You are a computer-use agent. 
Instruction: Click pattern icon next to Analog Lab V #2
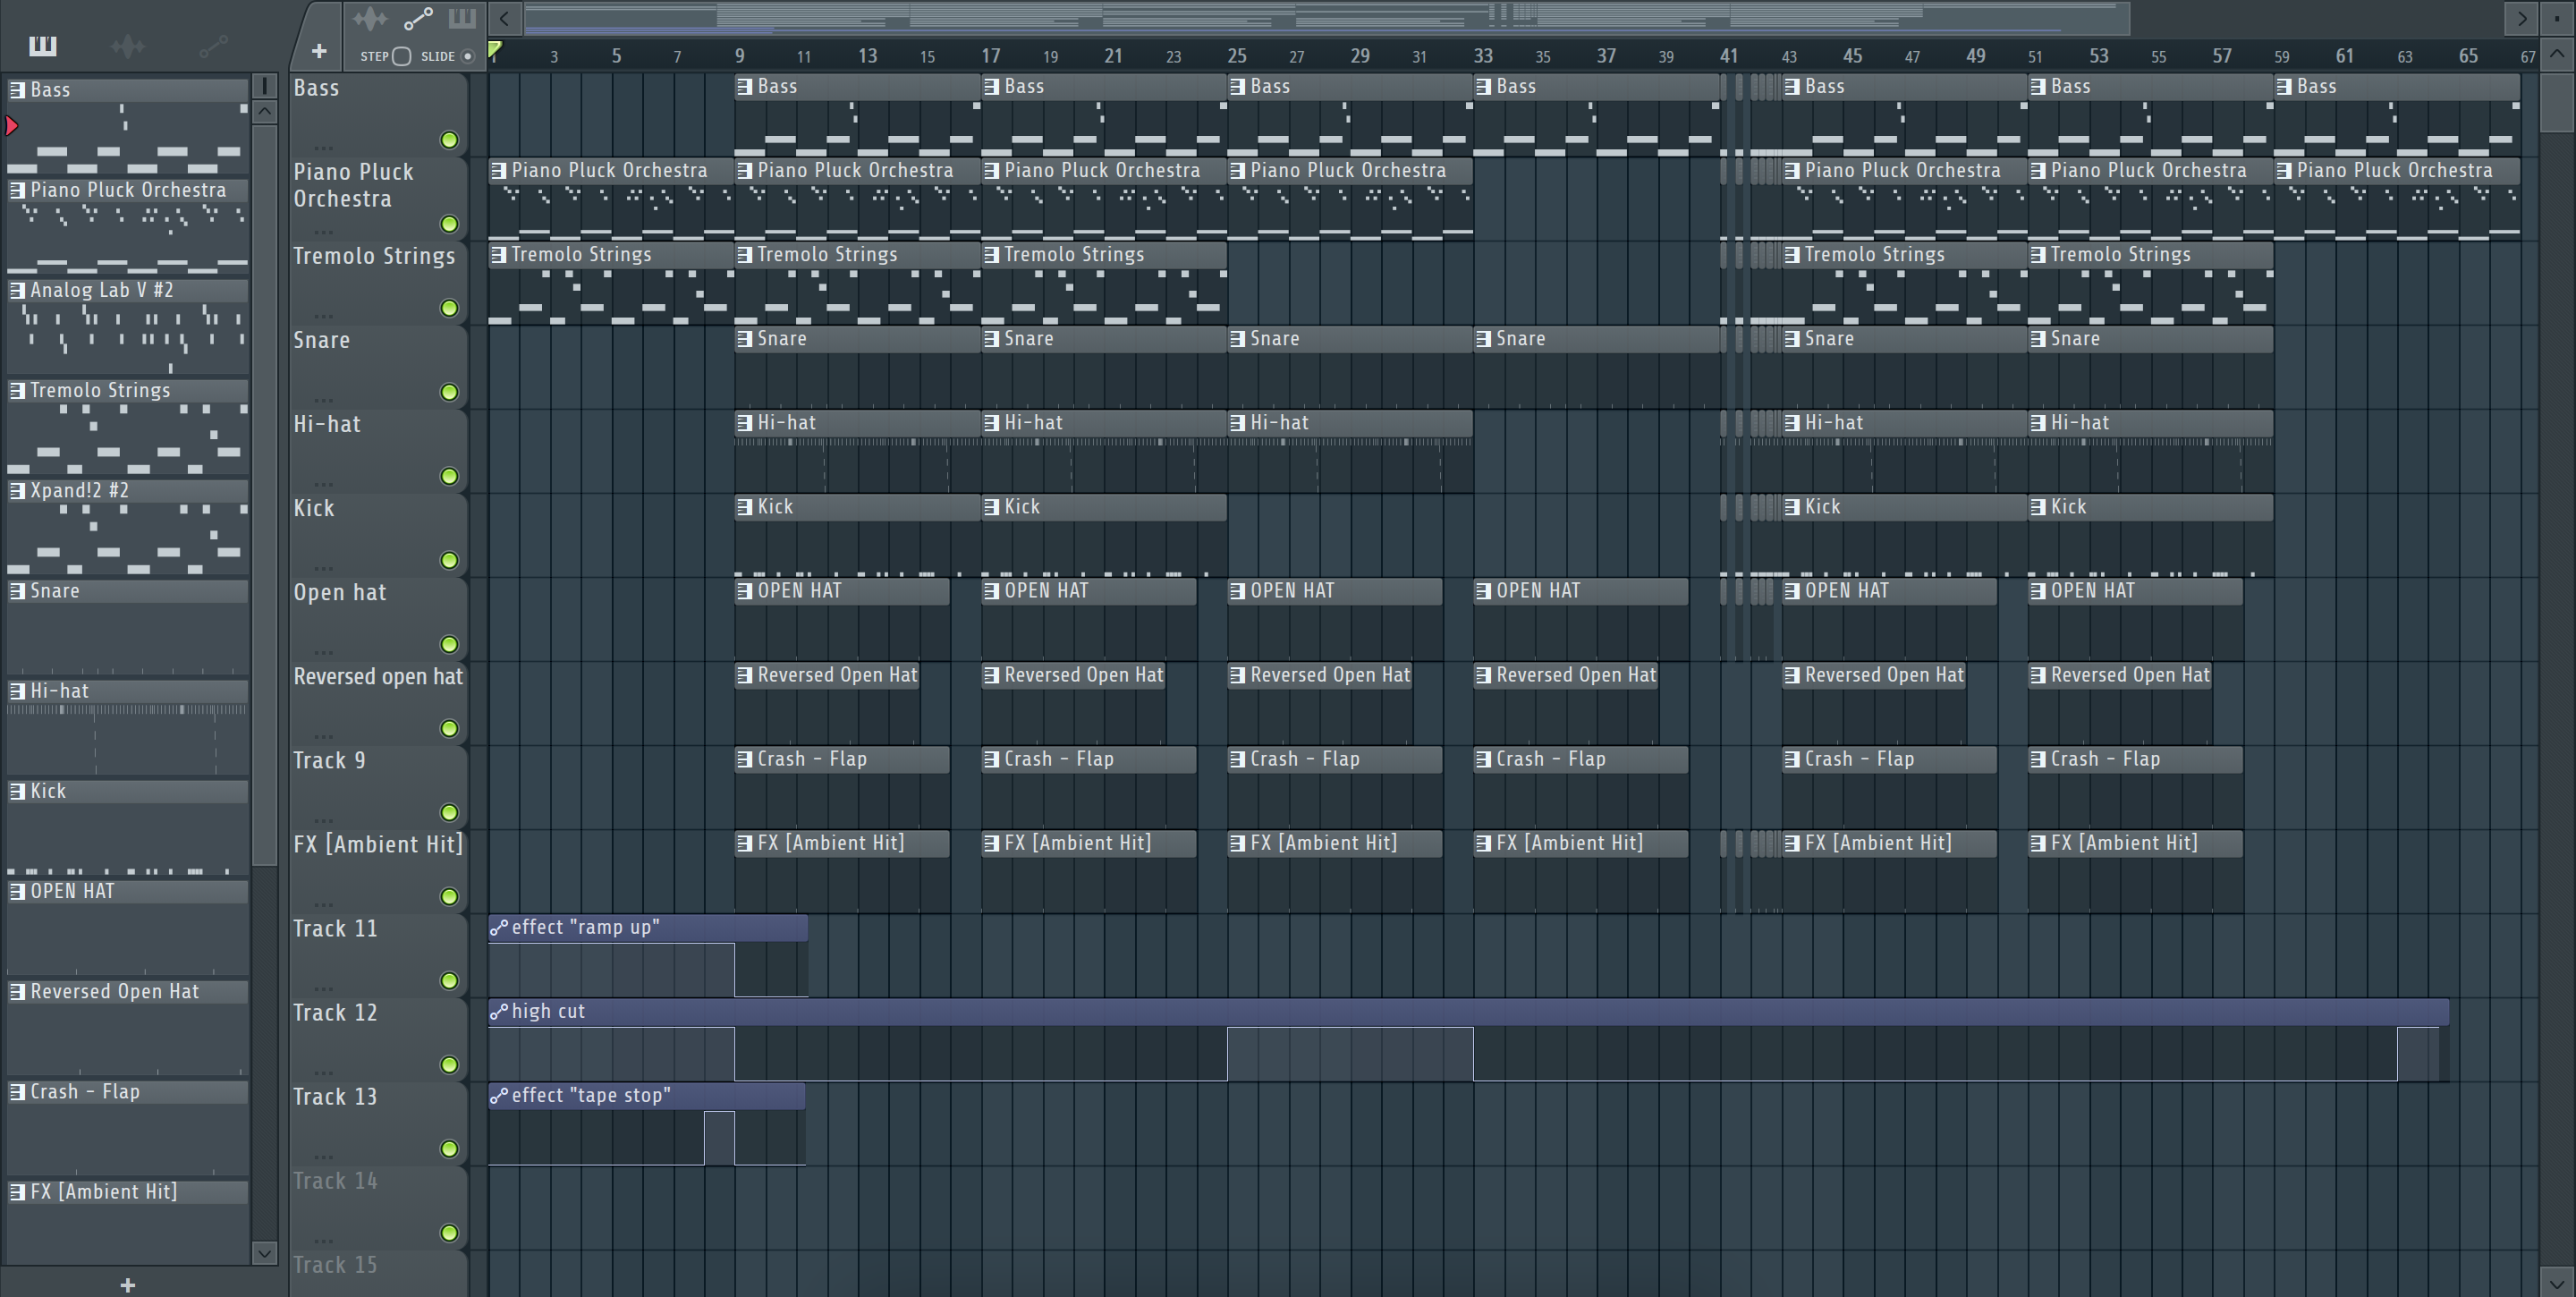tap(17, 290)
